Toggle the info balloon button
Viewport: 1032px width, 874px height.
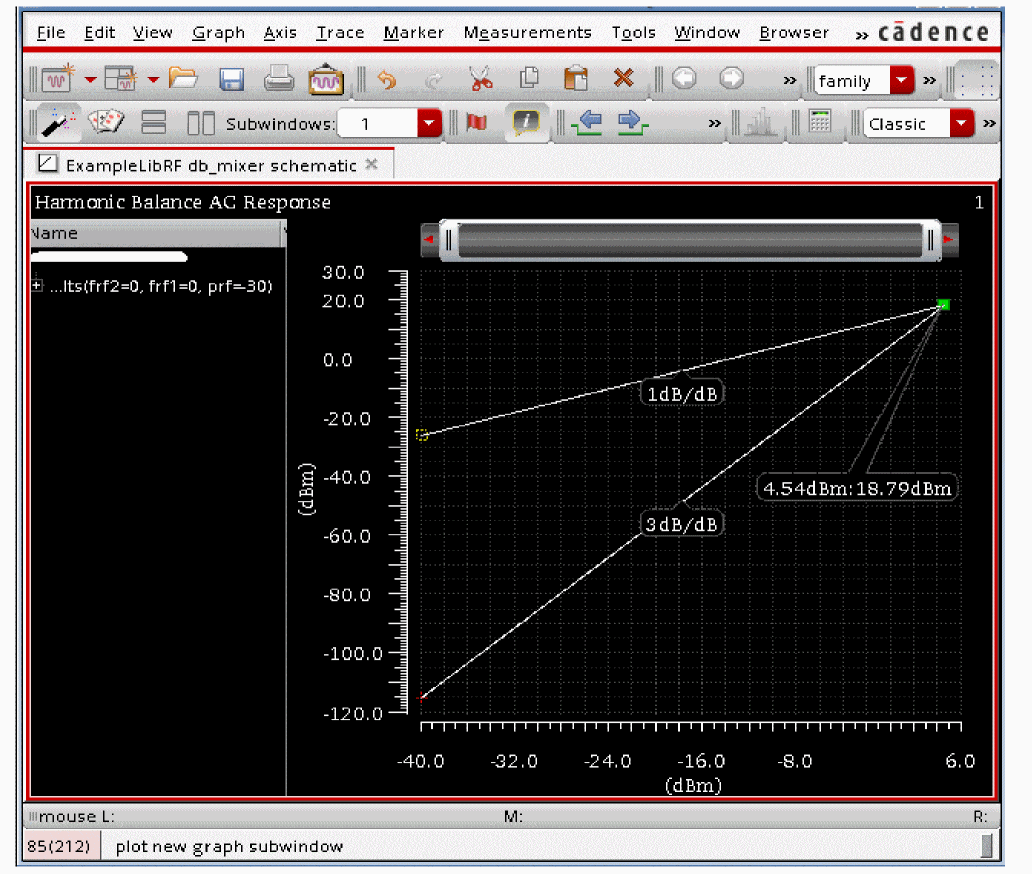(526, 123)
